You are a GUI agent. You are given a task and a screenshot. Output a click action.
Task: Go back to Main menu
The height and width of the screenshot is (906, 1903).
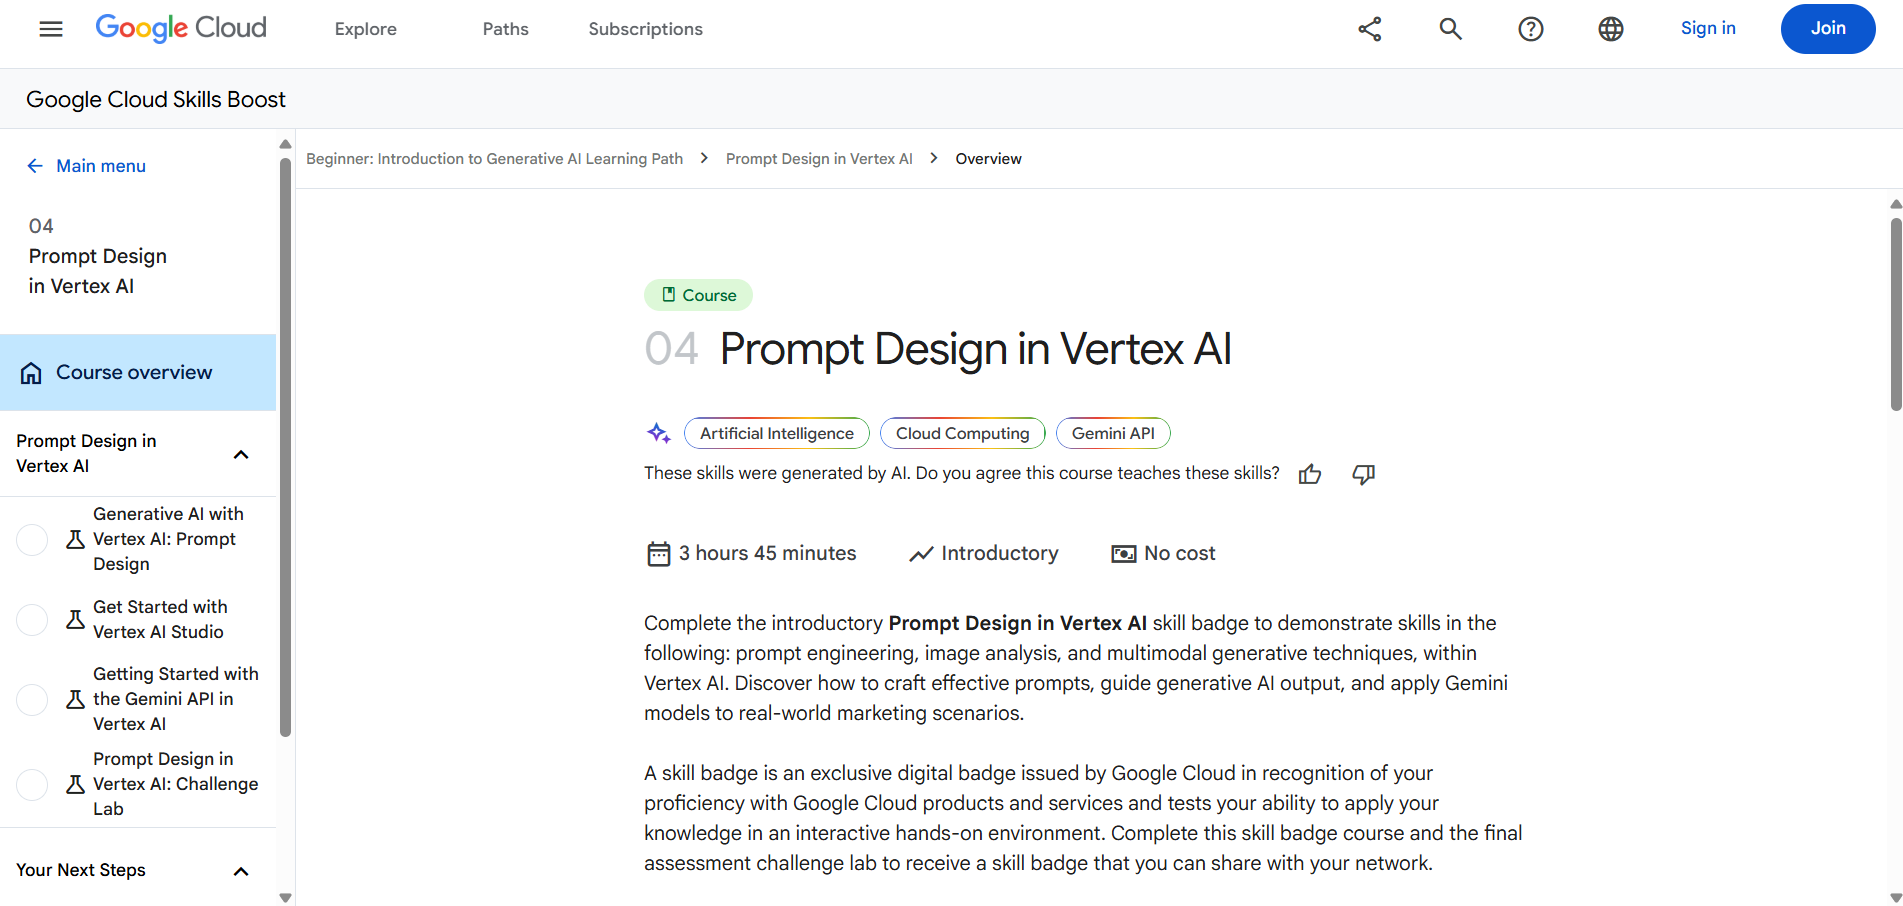coord(101,166)
